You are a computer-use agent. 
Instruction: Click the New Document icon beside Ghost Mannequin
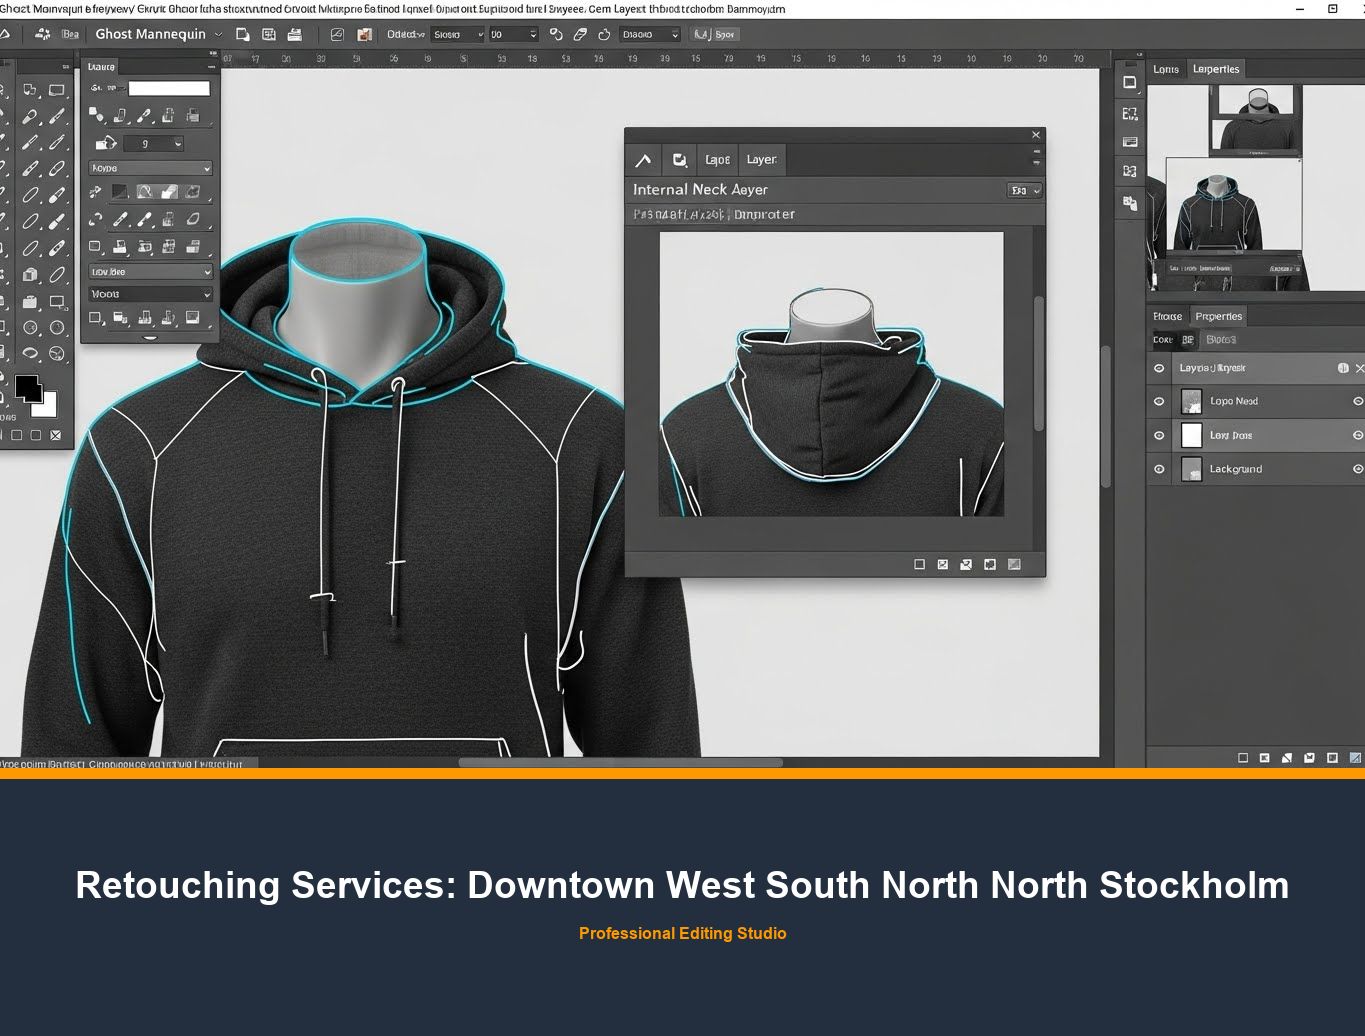coord(242,34)
